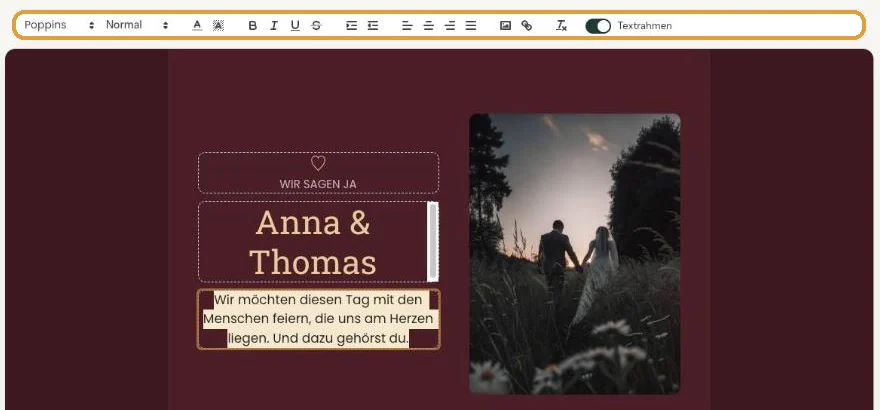Insert an image from the toolbar
This screenshot has height=410, width=880.
505,25
